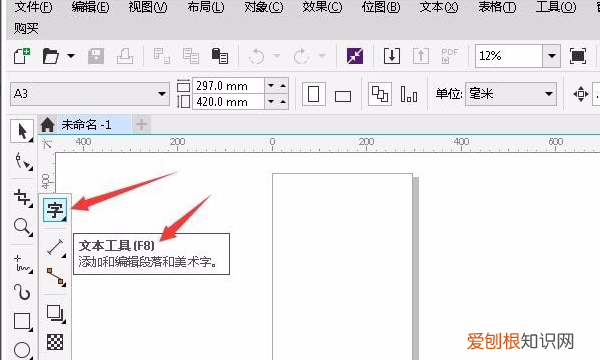Open the 对象(C) menu

[264, 7]
